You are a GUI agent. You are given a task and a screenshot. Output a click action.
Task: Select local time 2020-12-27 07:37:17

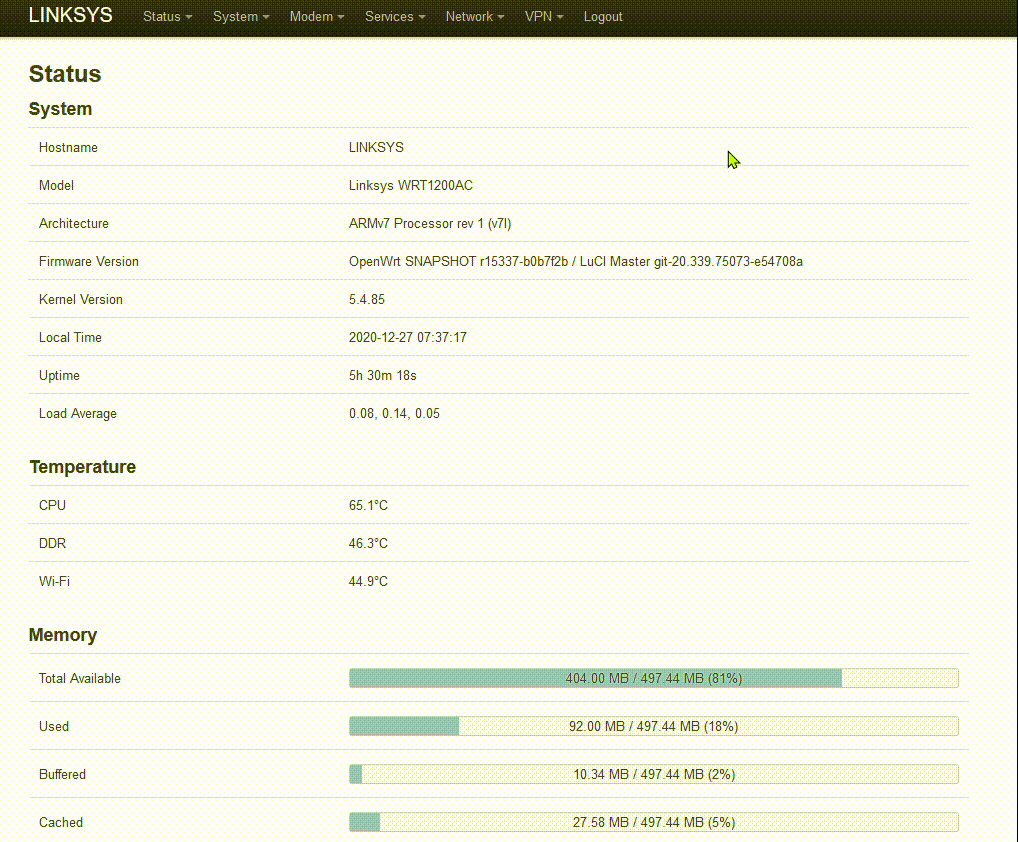[408, 338]
